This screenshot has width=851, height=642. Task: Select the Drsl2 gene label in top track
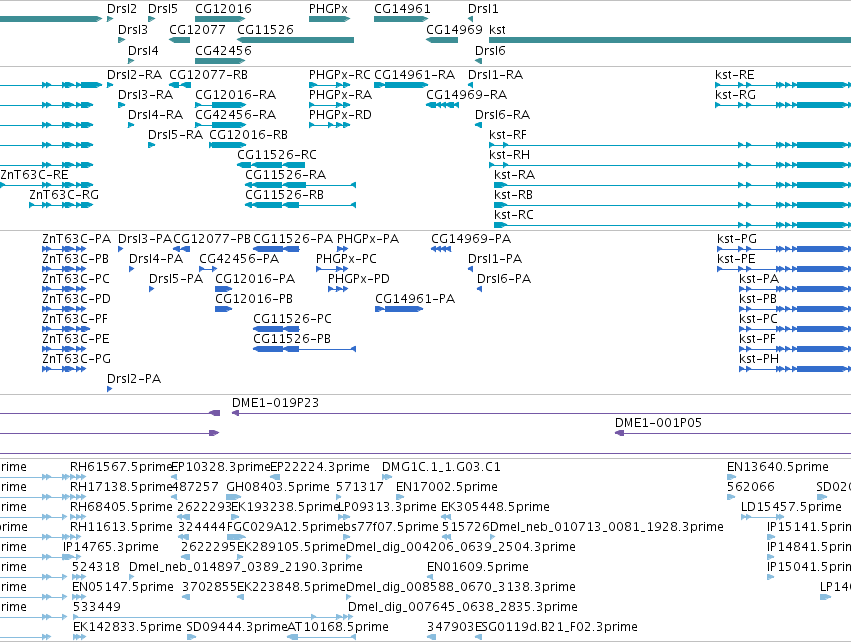point(122,9)
